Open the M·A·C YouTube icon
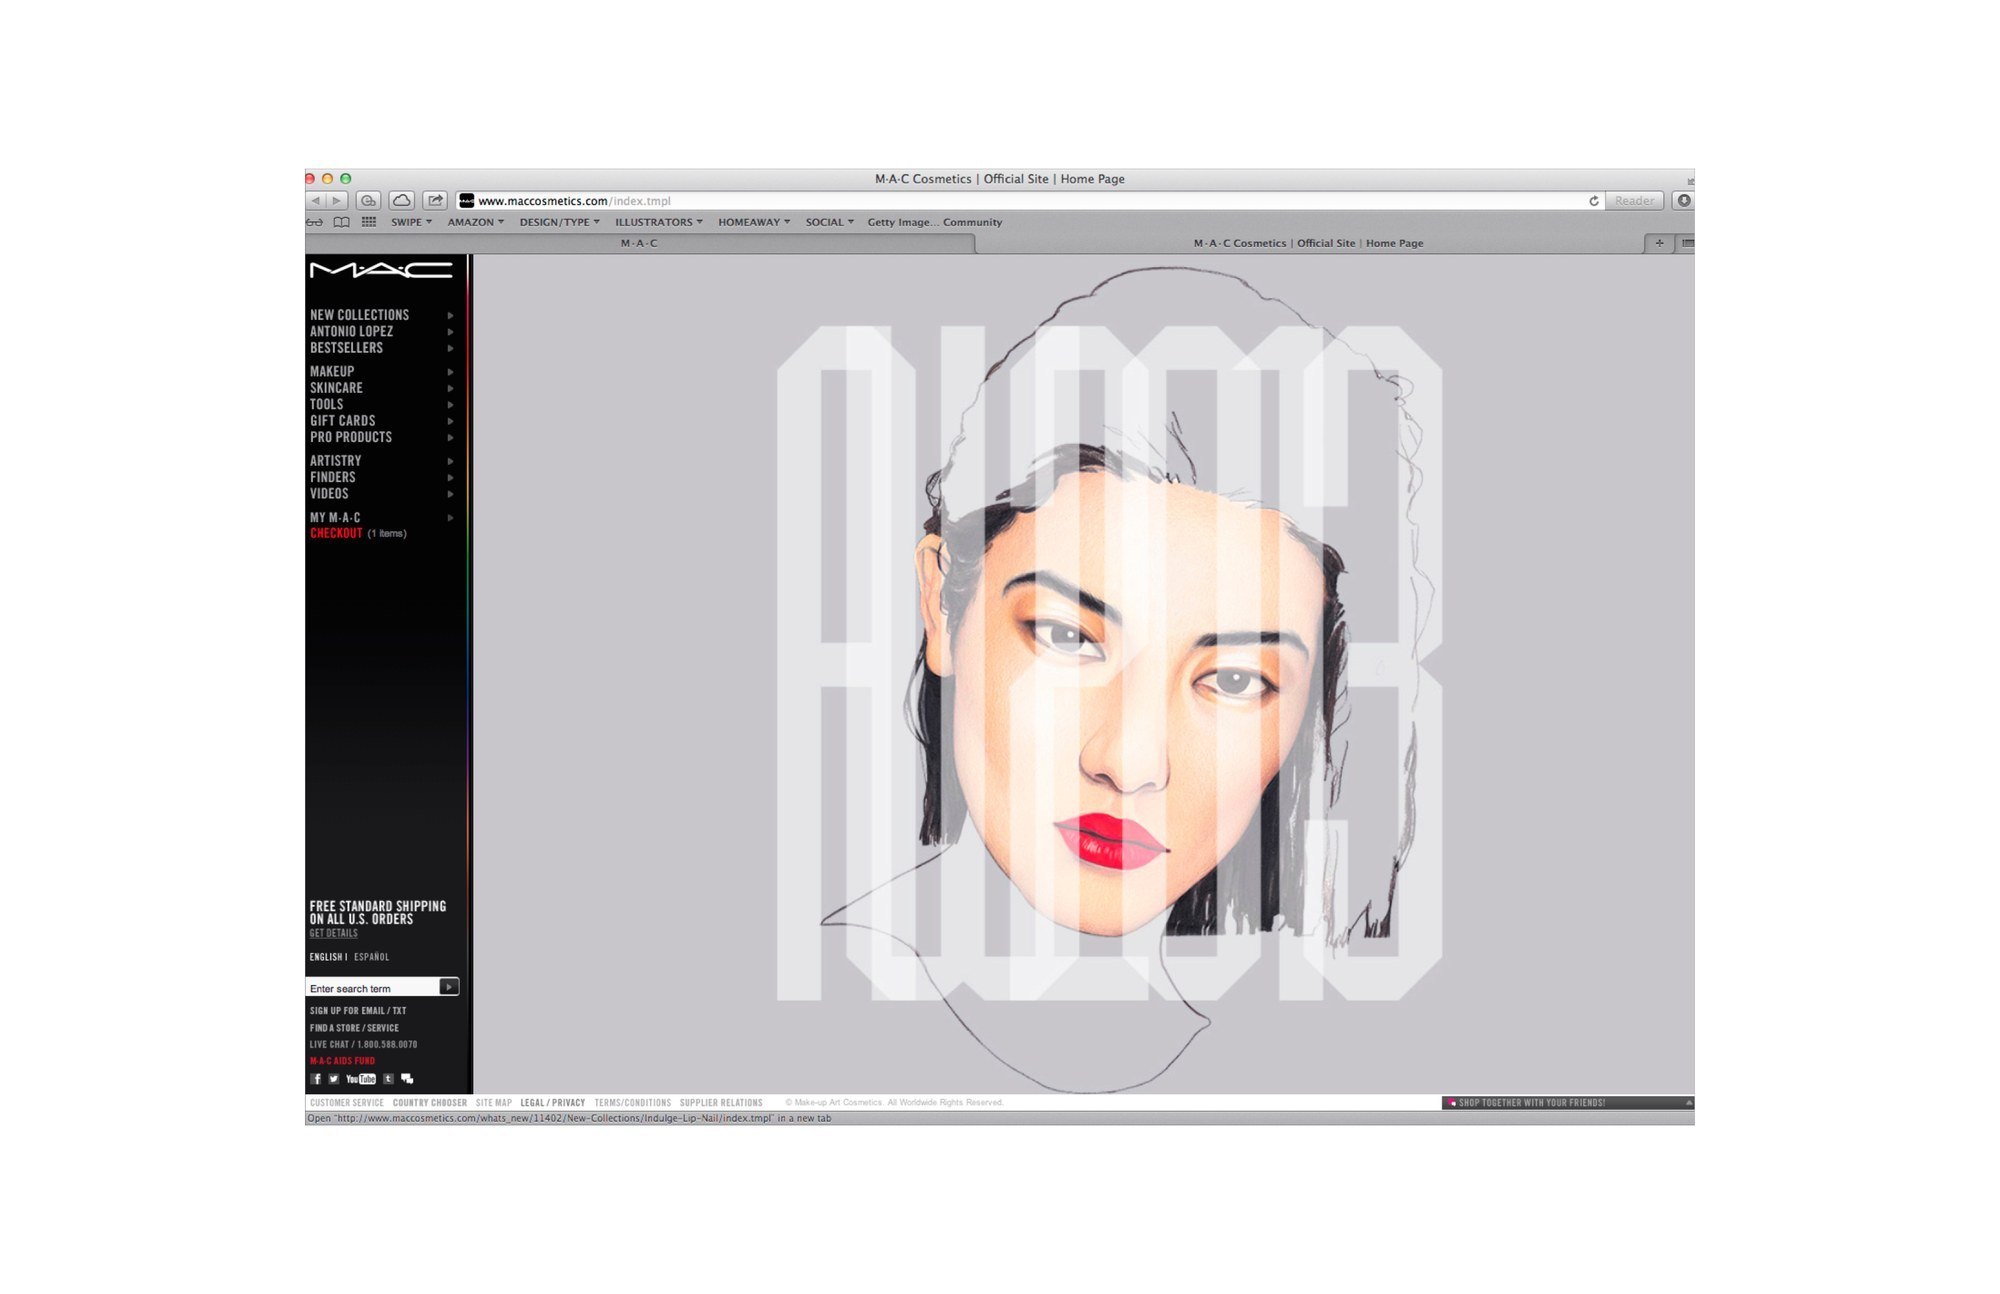 [x=361, y=1079]
